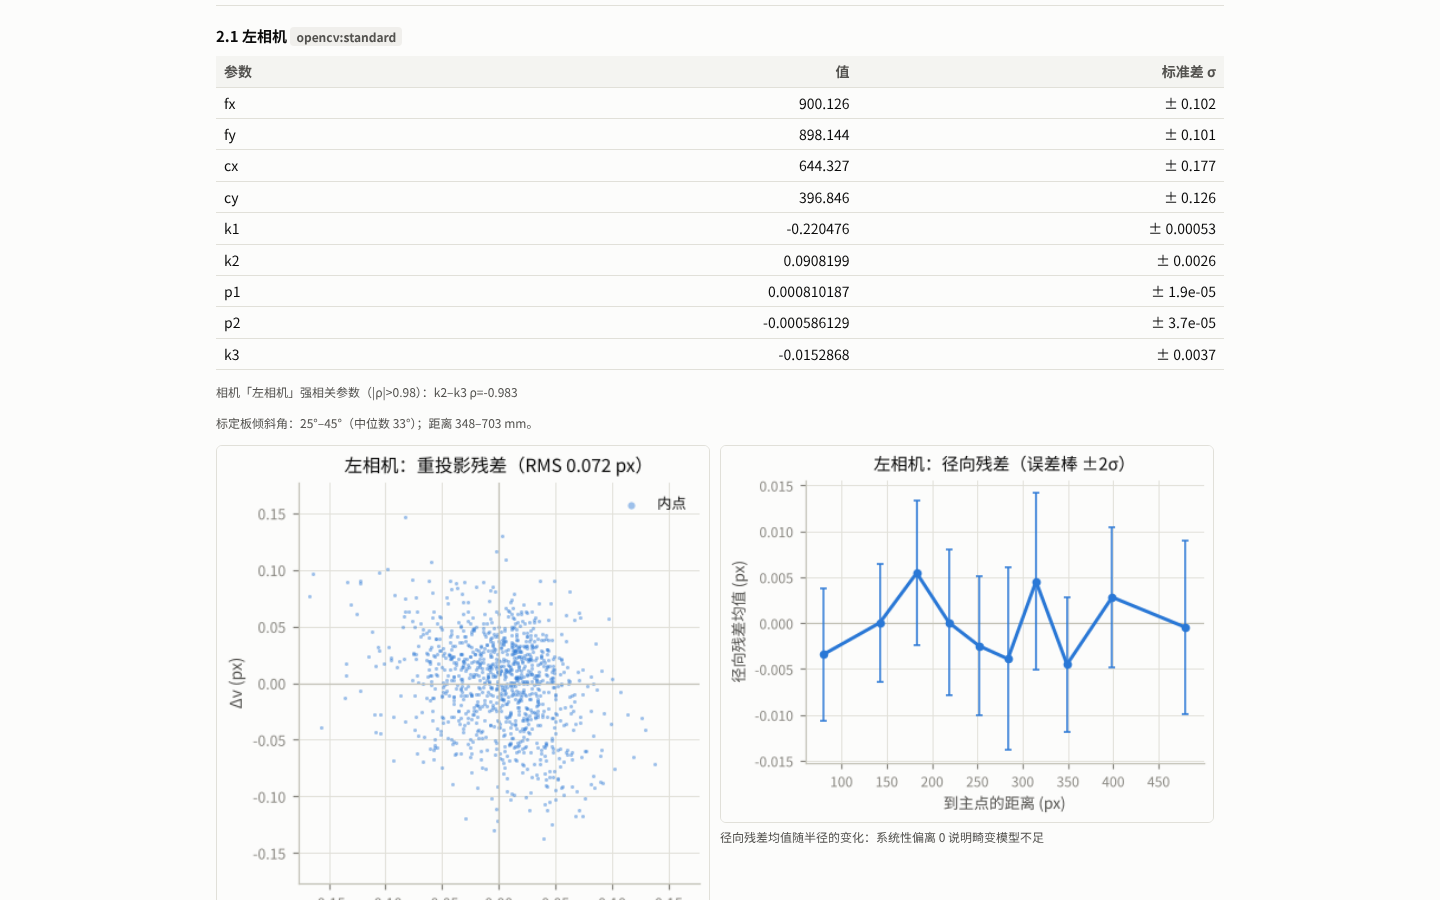Click the k2 standard deviation ± 0.0026
Screen dimensions: 1440x900
tap(1186, 261)
